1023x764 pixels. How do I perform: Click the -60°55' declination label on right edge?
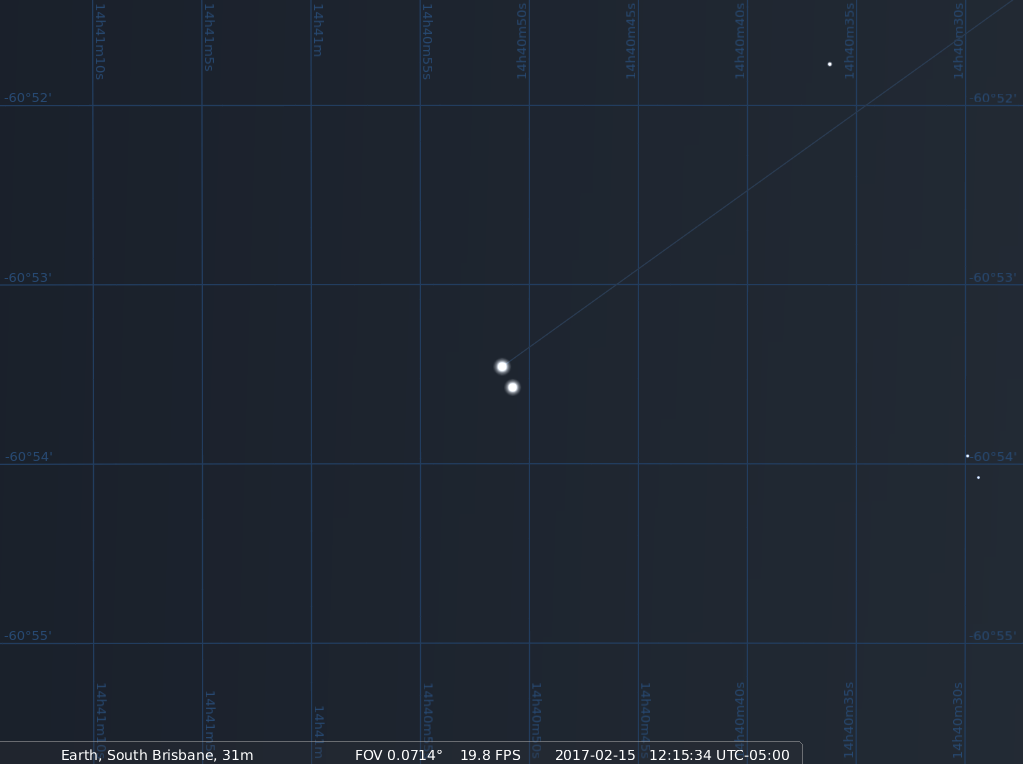tap(994, 636)
